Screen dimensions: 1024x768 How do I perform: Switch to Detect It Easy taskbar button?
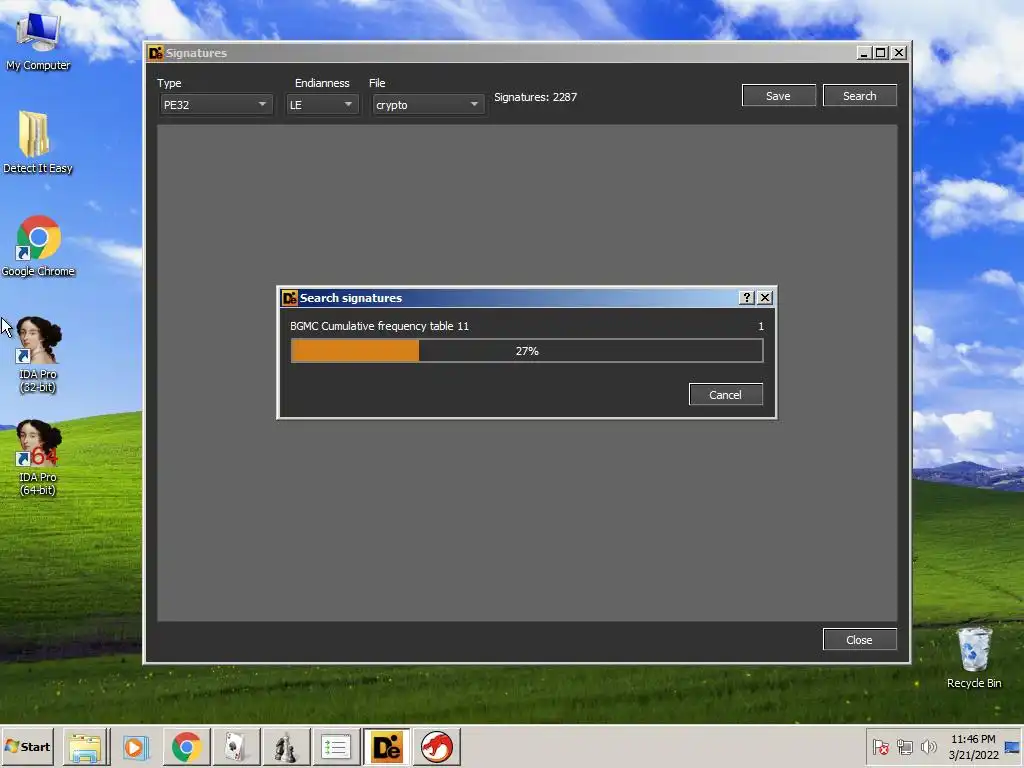[x=386, y=747]
